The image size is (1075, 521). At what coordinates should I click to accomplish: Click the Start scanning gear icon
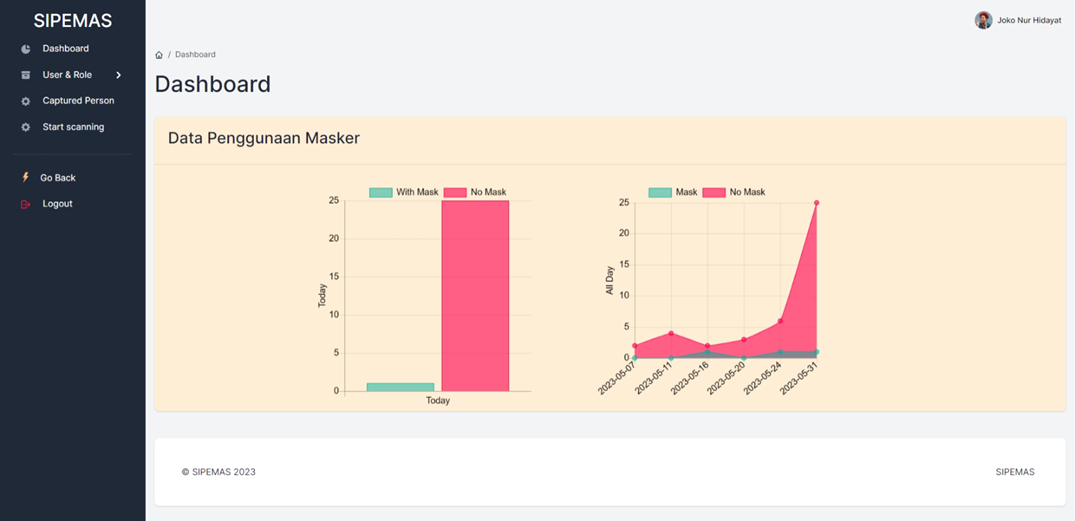click(x=26, y=127)
